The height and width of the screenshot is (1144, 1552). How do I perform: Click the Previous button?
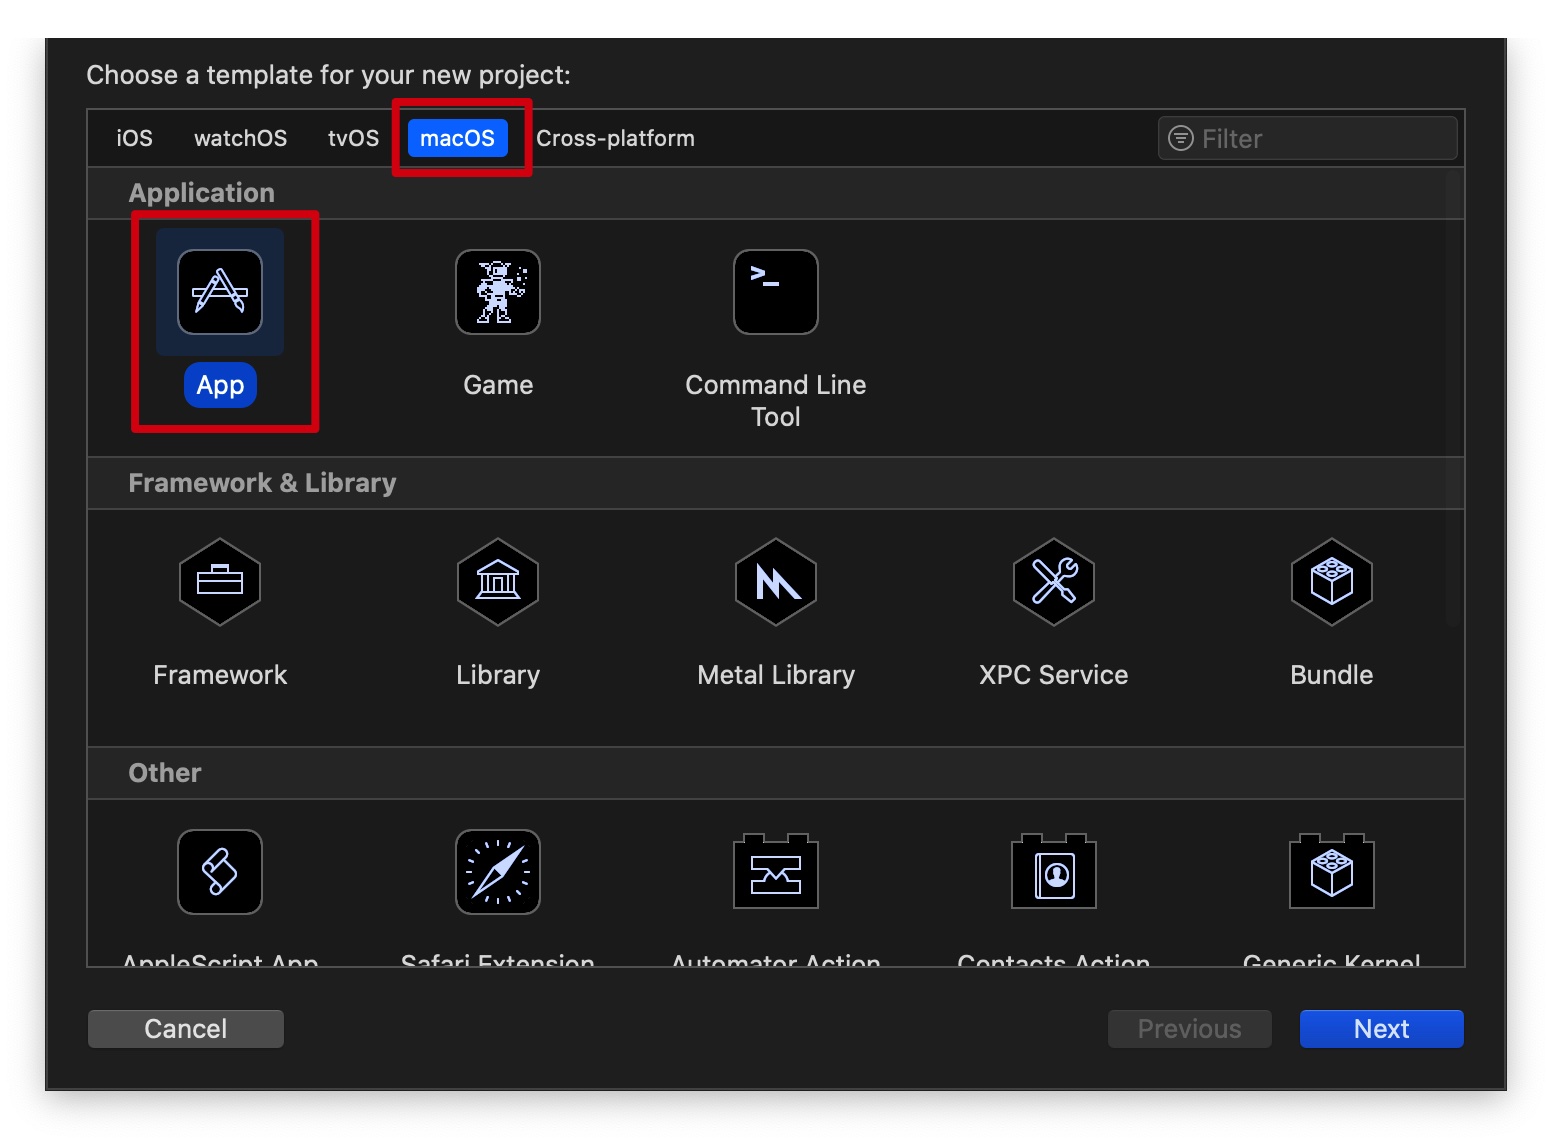(x=1190, y=1029)
